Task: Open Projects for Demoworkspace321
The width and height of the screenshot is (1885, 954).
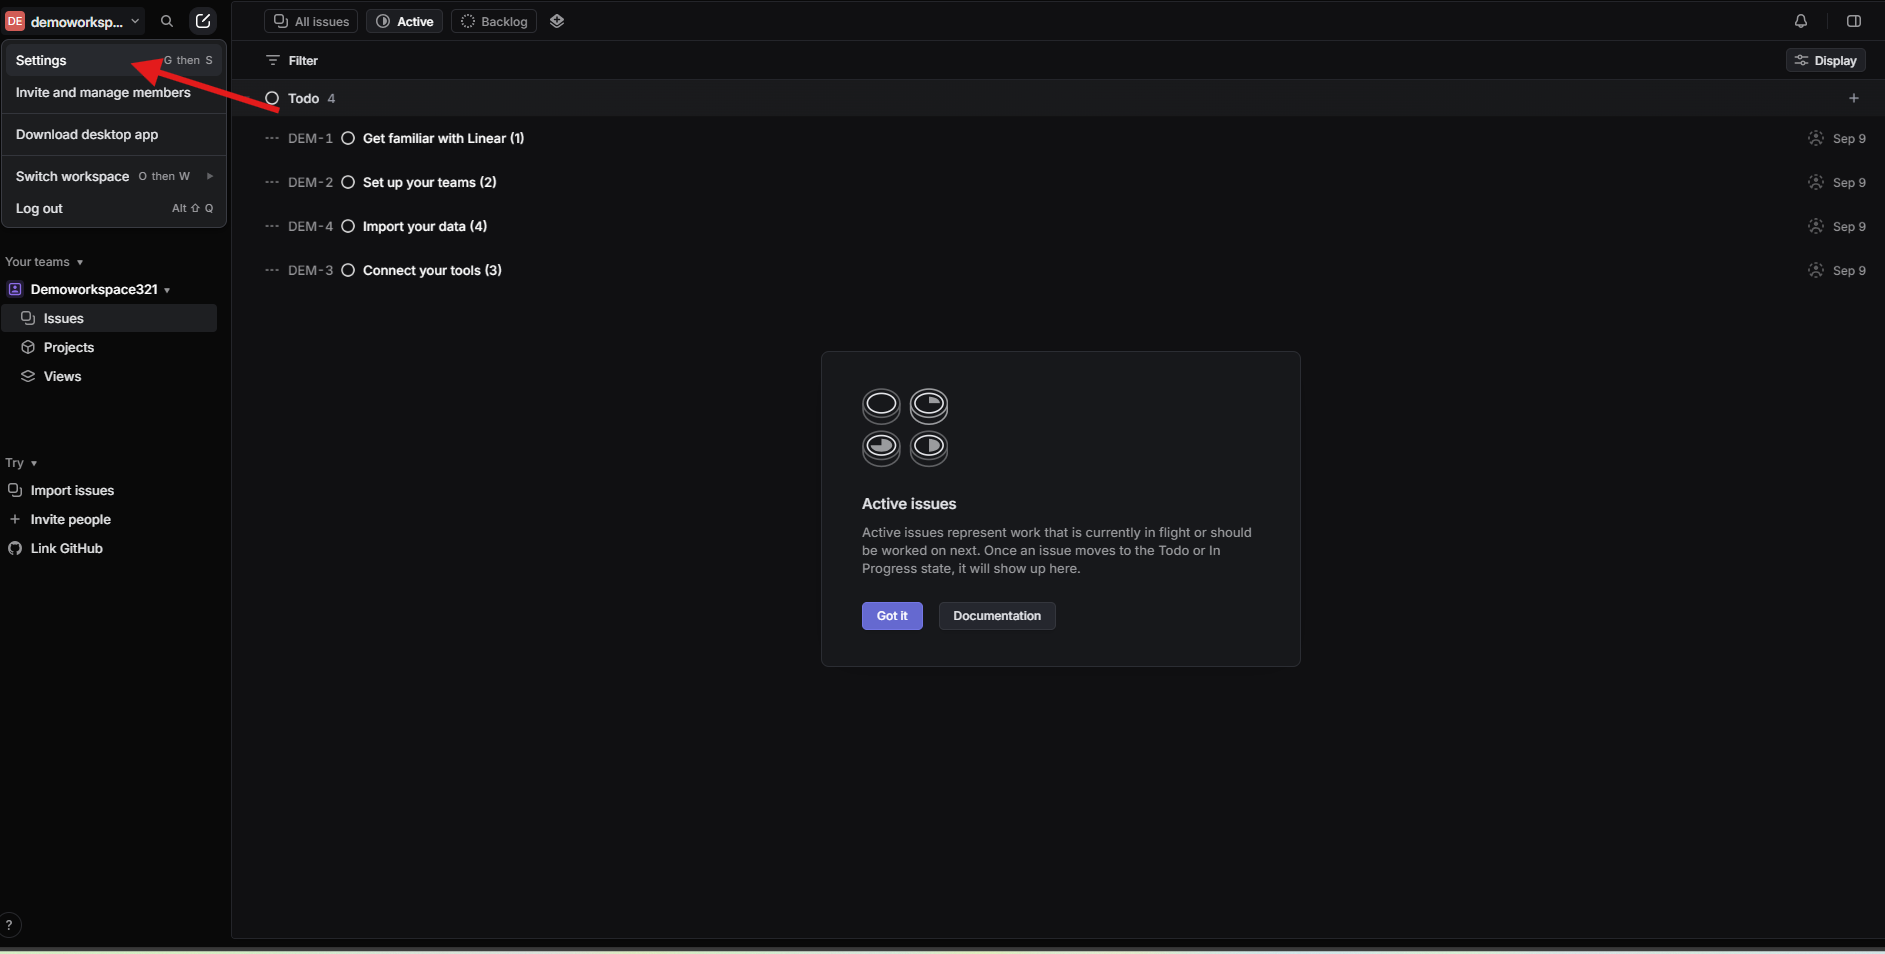Action: click(68, 347)
